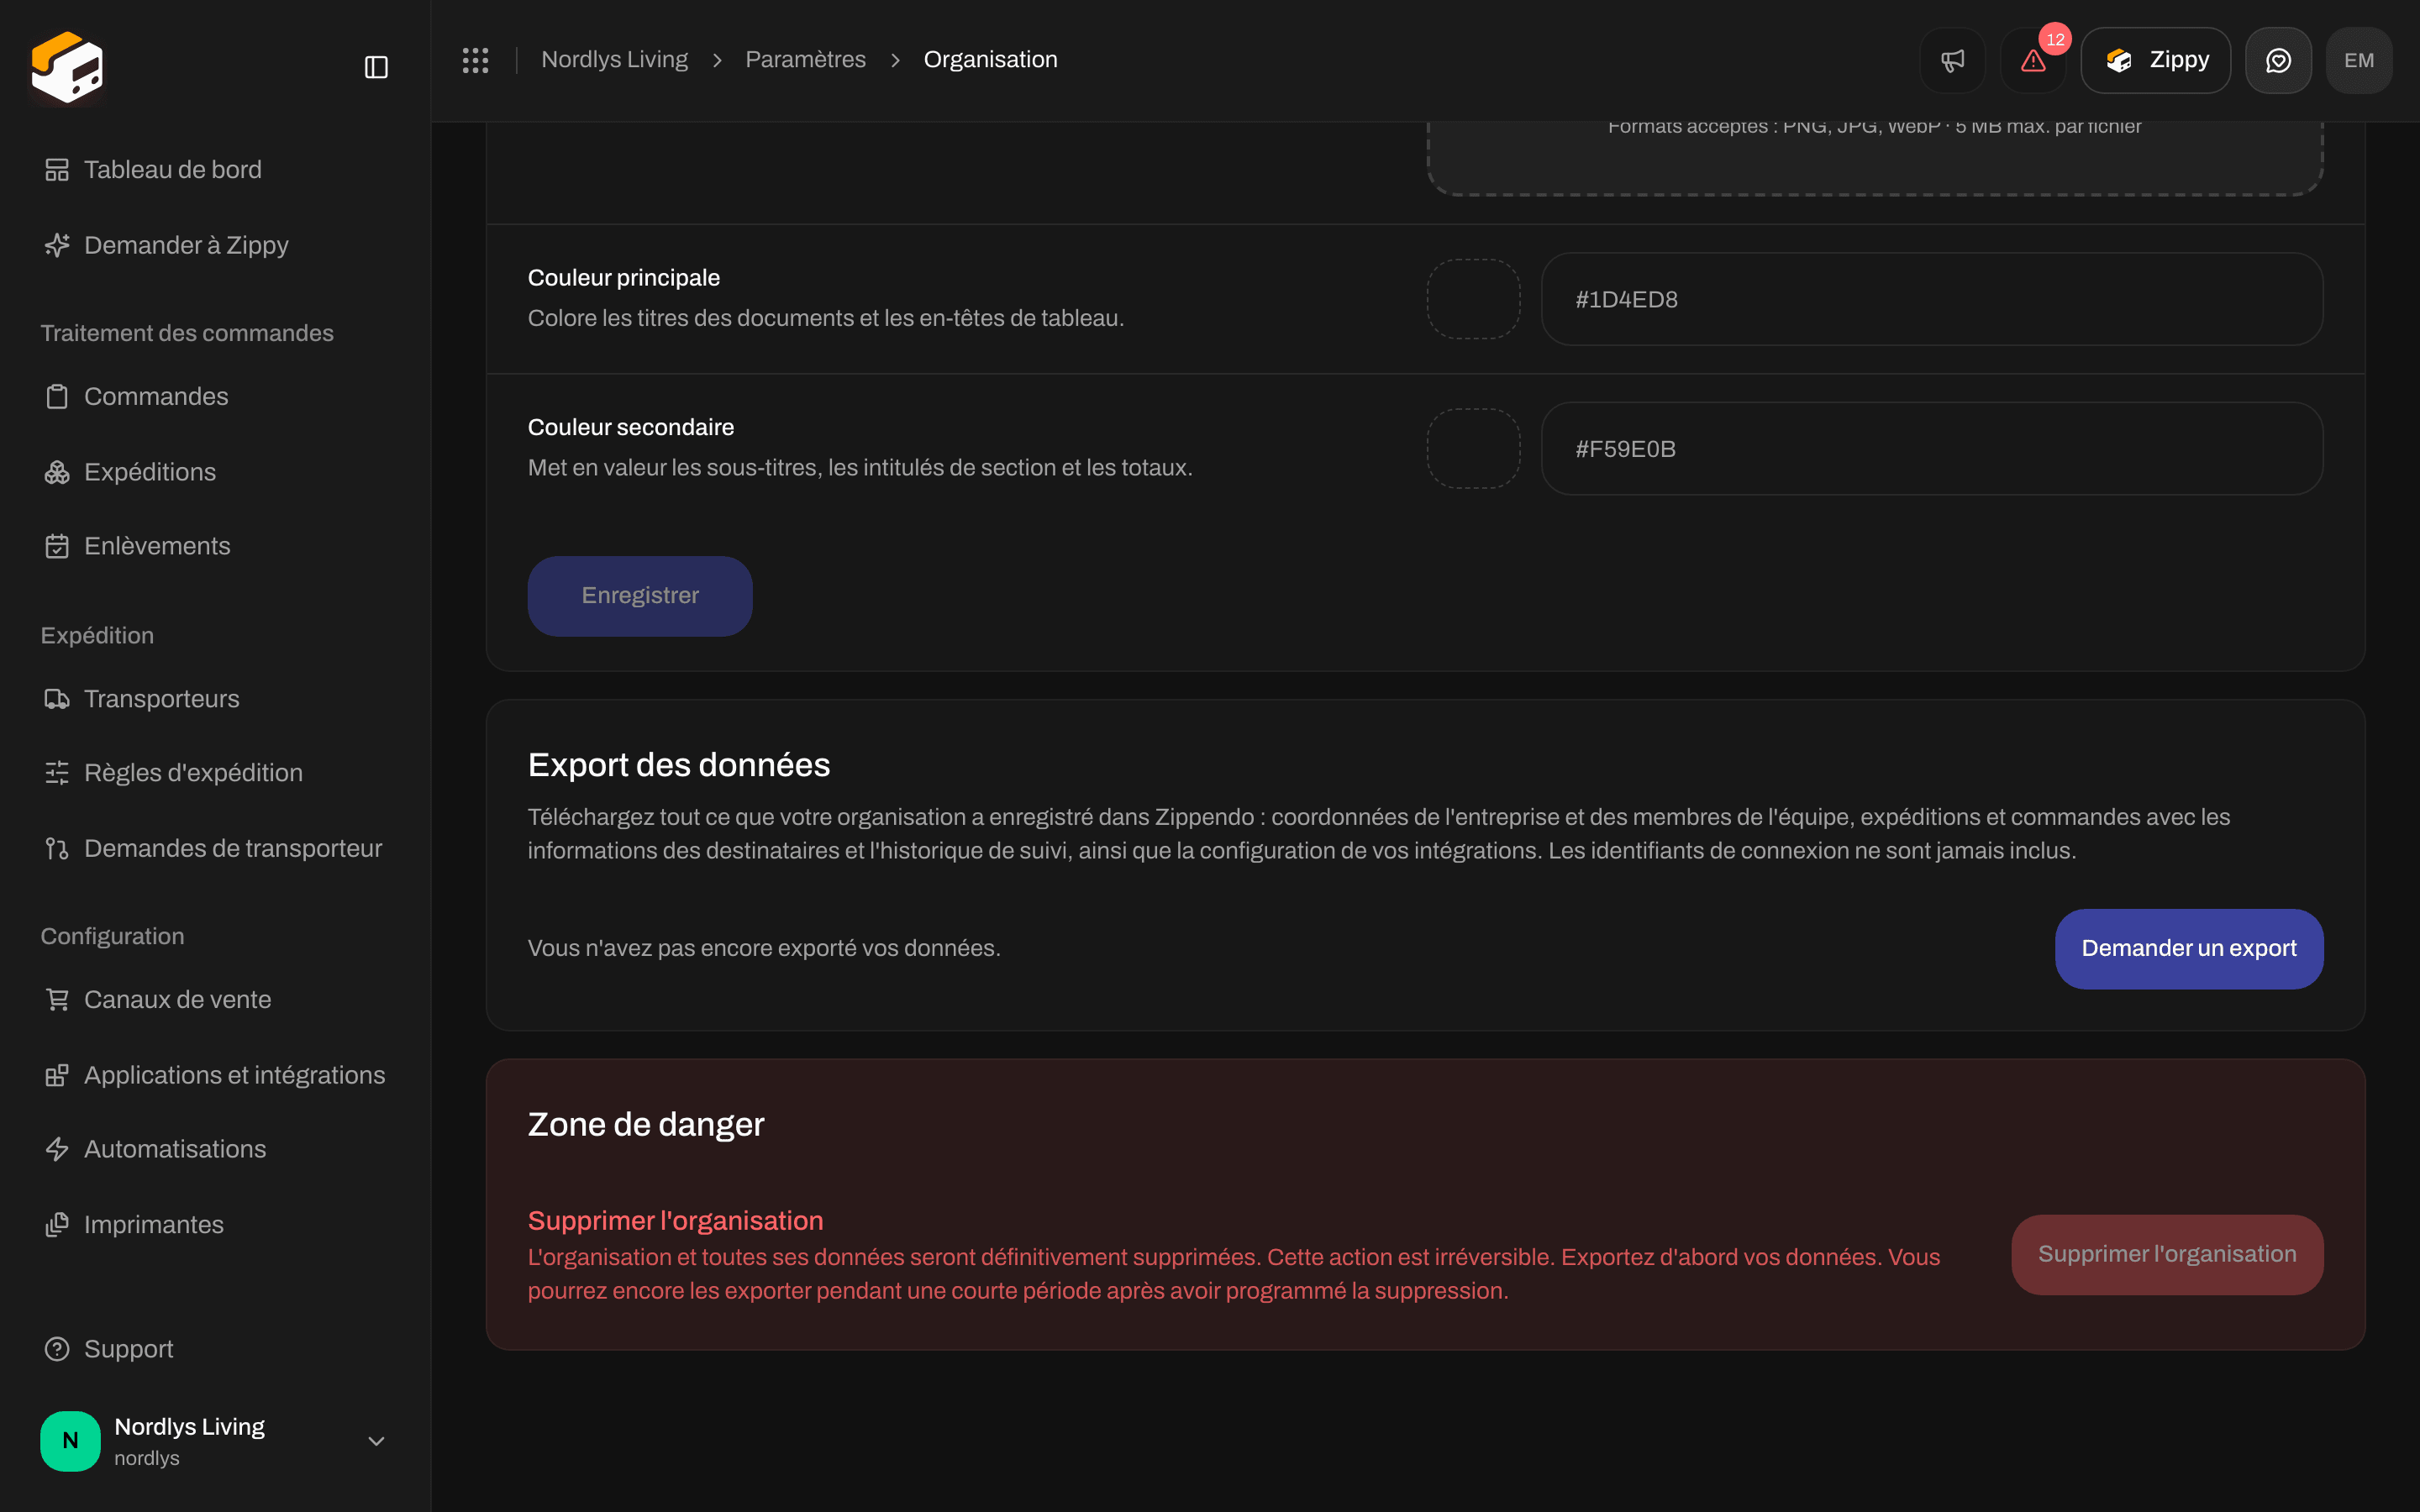The image size is (2420, 1512).
Task: Click Zone de danger heading
Action: [x=646, y=1124]
